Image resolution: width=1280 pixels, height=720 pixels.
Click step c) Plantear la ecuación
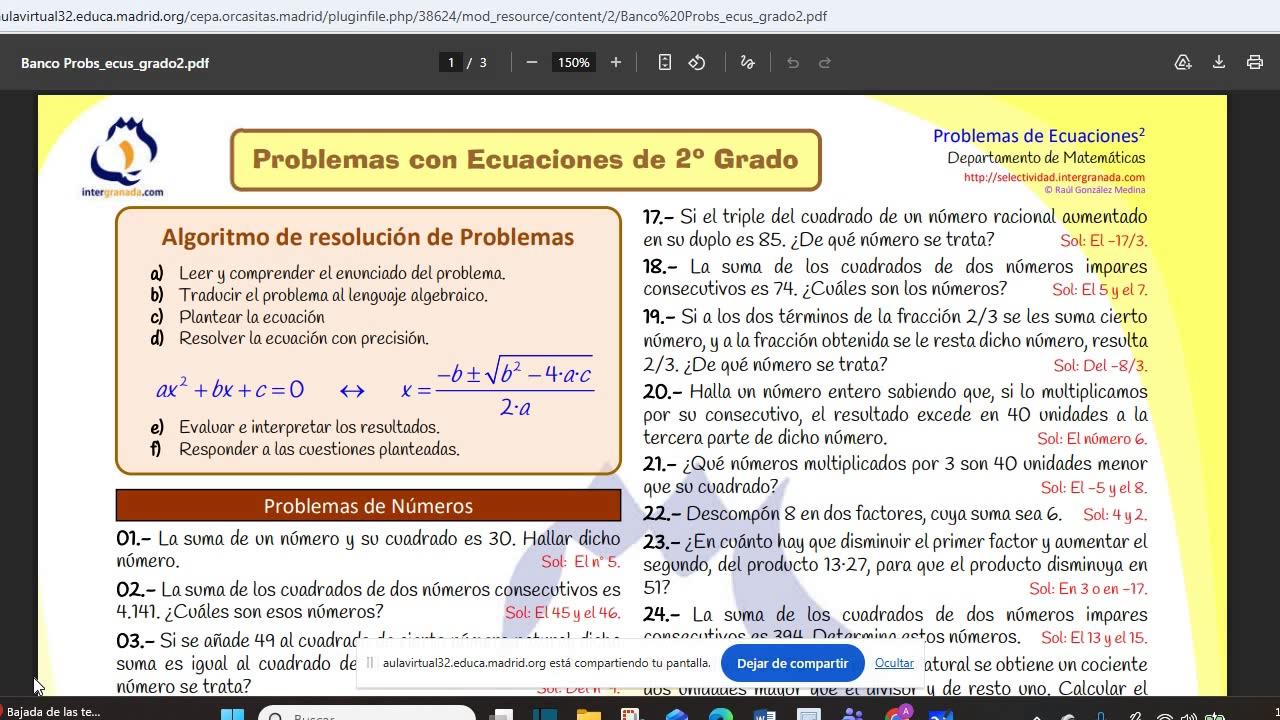point(238,317)
